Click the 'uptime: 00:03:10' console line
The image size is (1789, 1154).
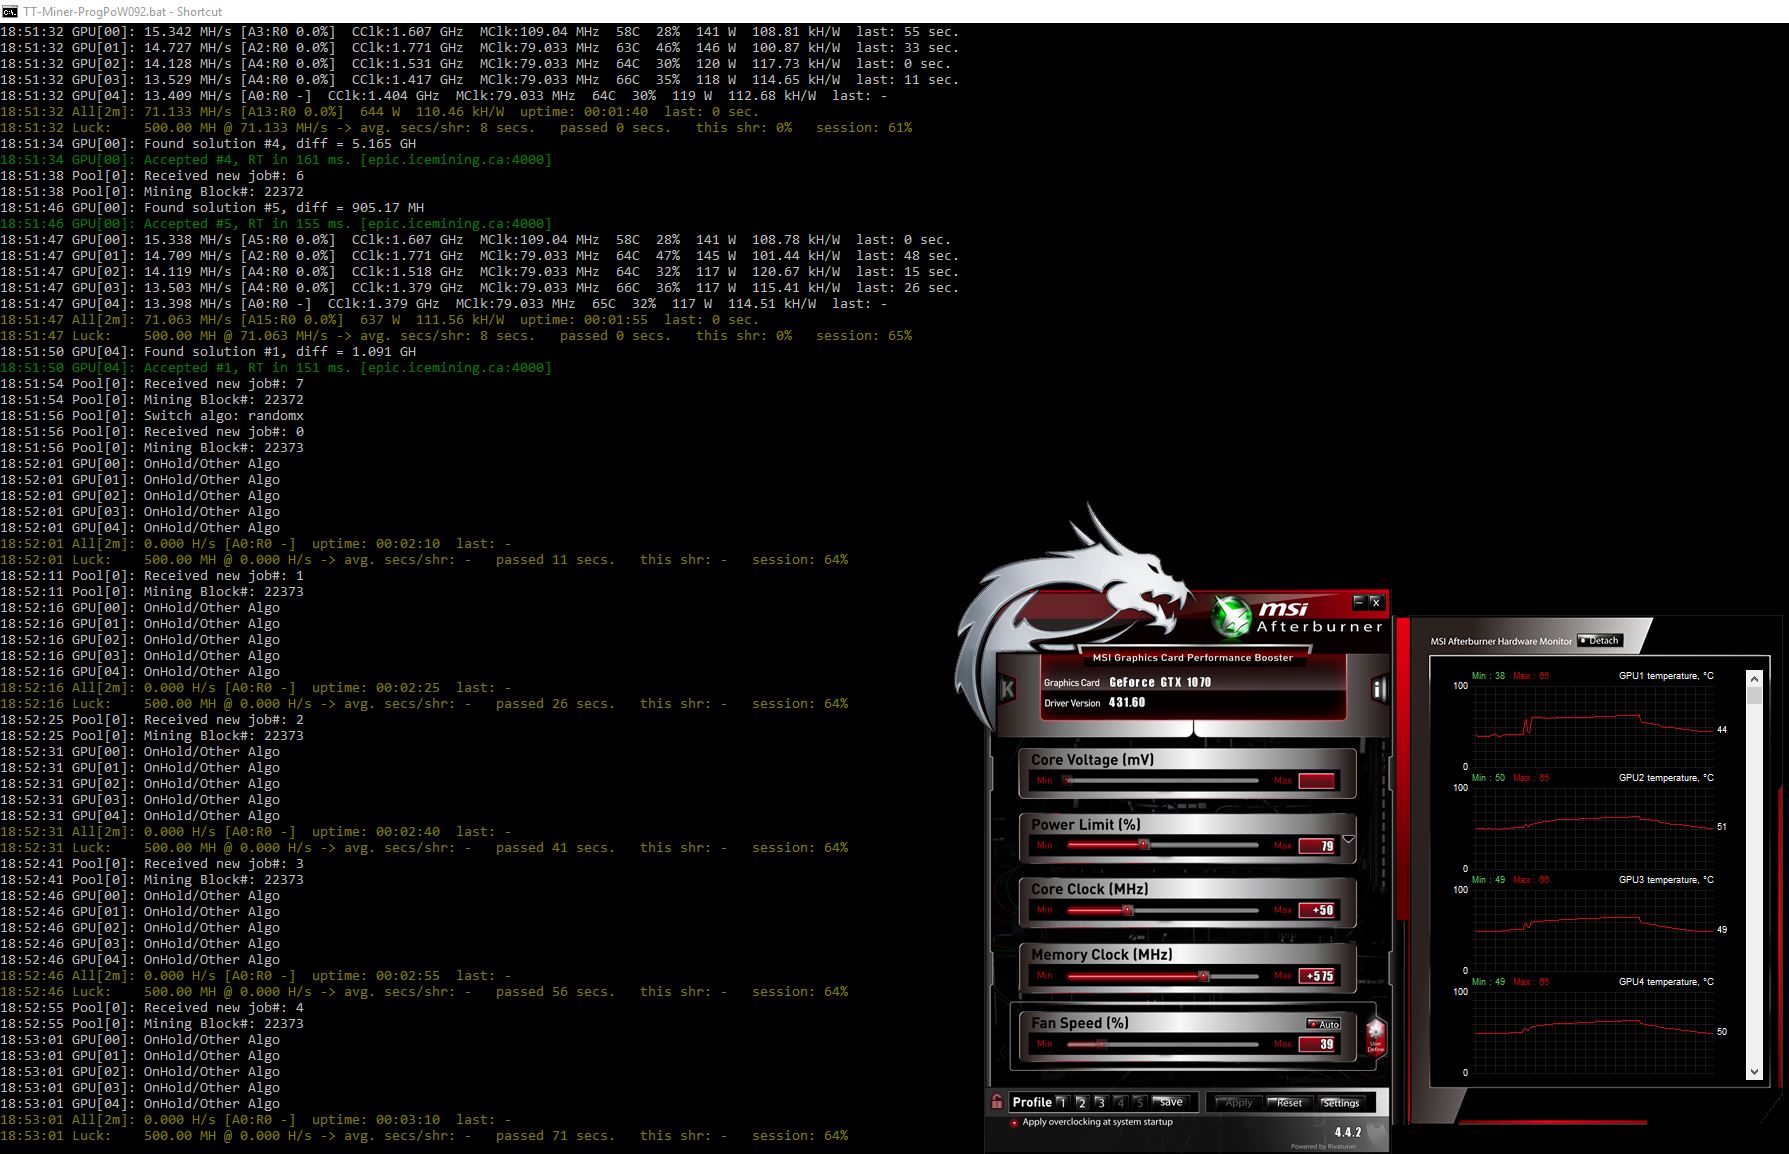click(x=256, y=1120)
